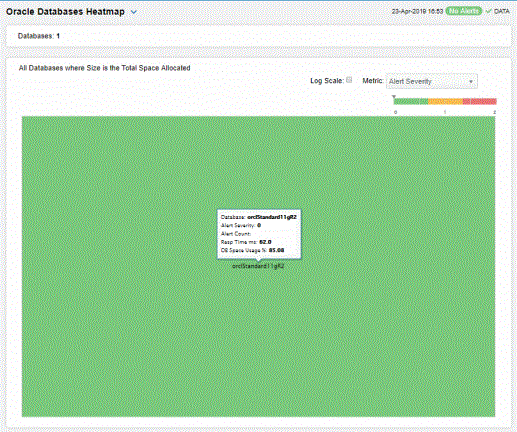Open the Metric Alert Severity dropdown
517x432 pixels.
(432, 81)
